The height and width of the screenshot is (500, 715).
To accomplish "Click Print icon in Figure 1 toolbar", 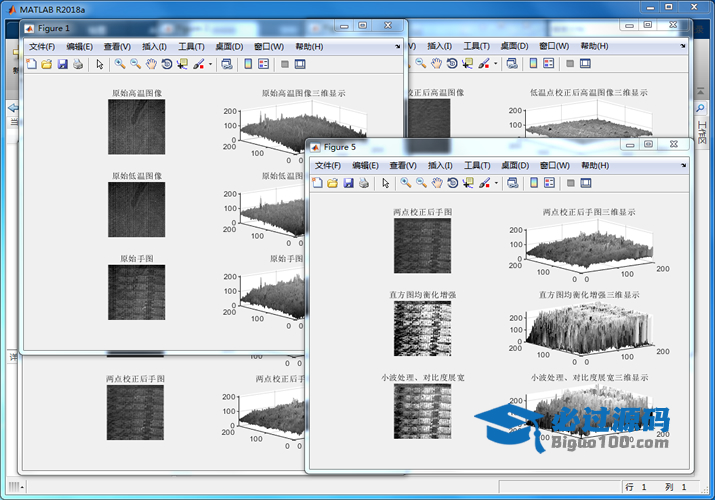I will pyautogui.click(x=78, y=64).
